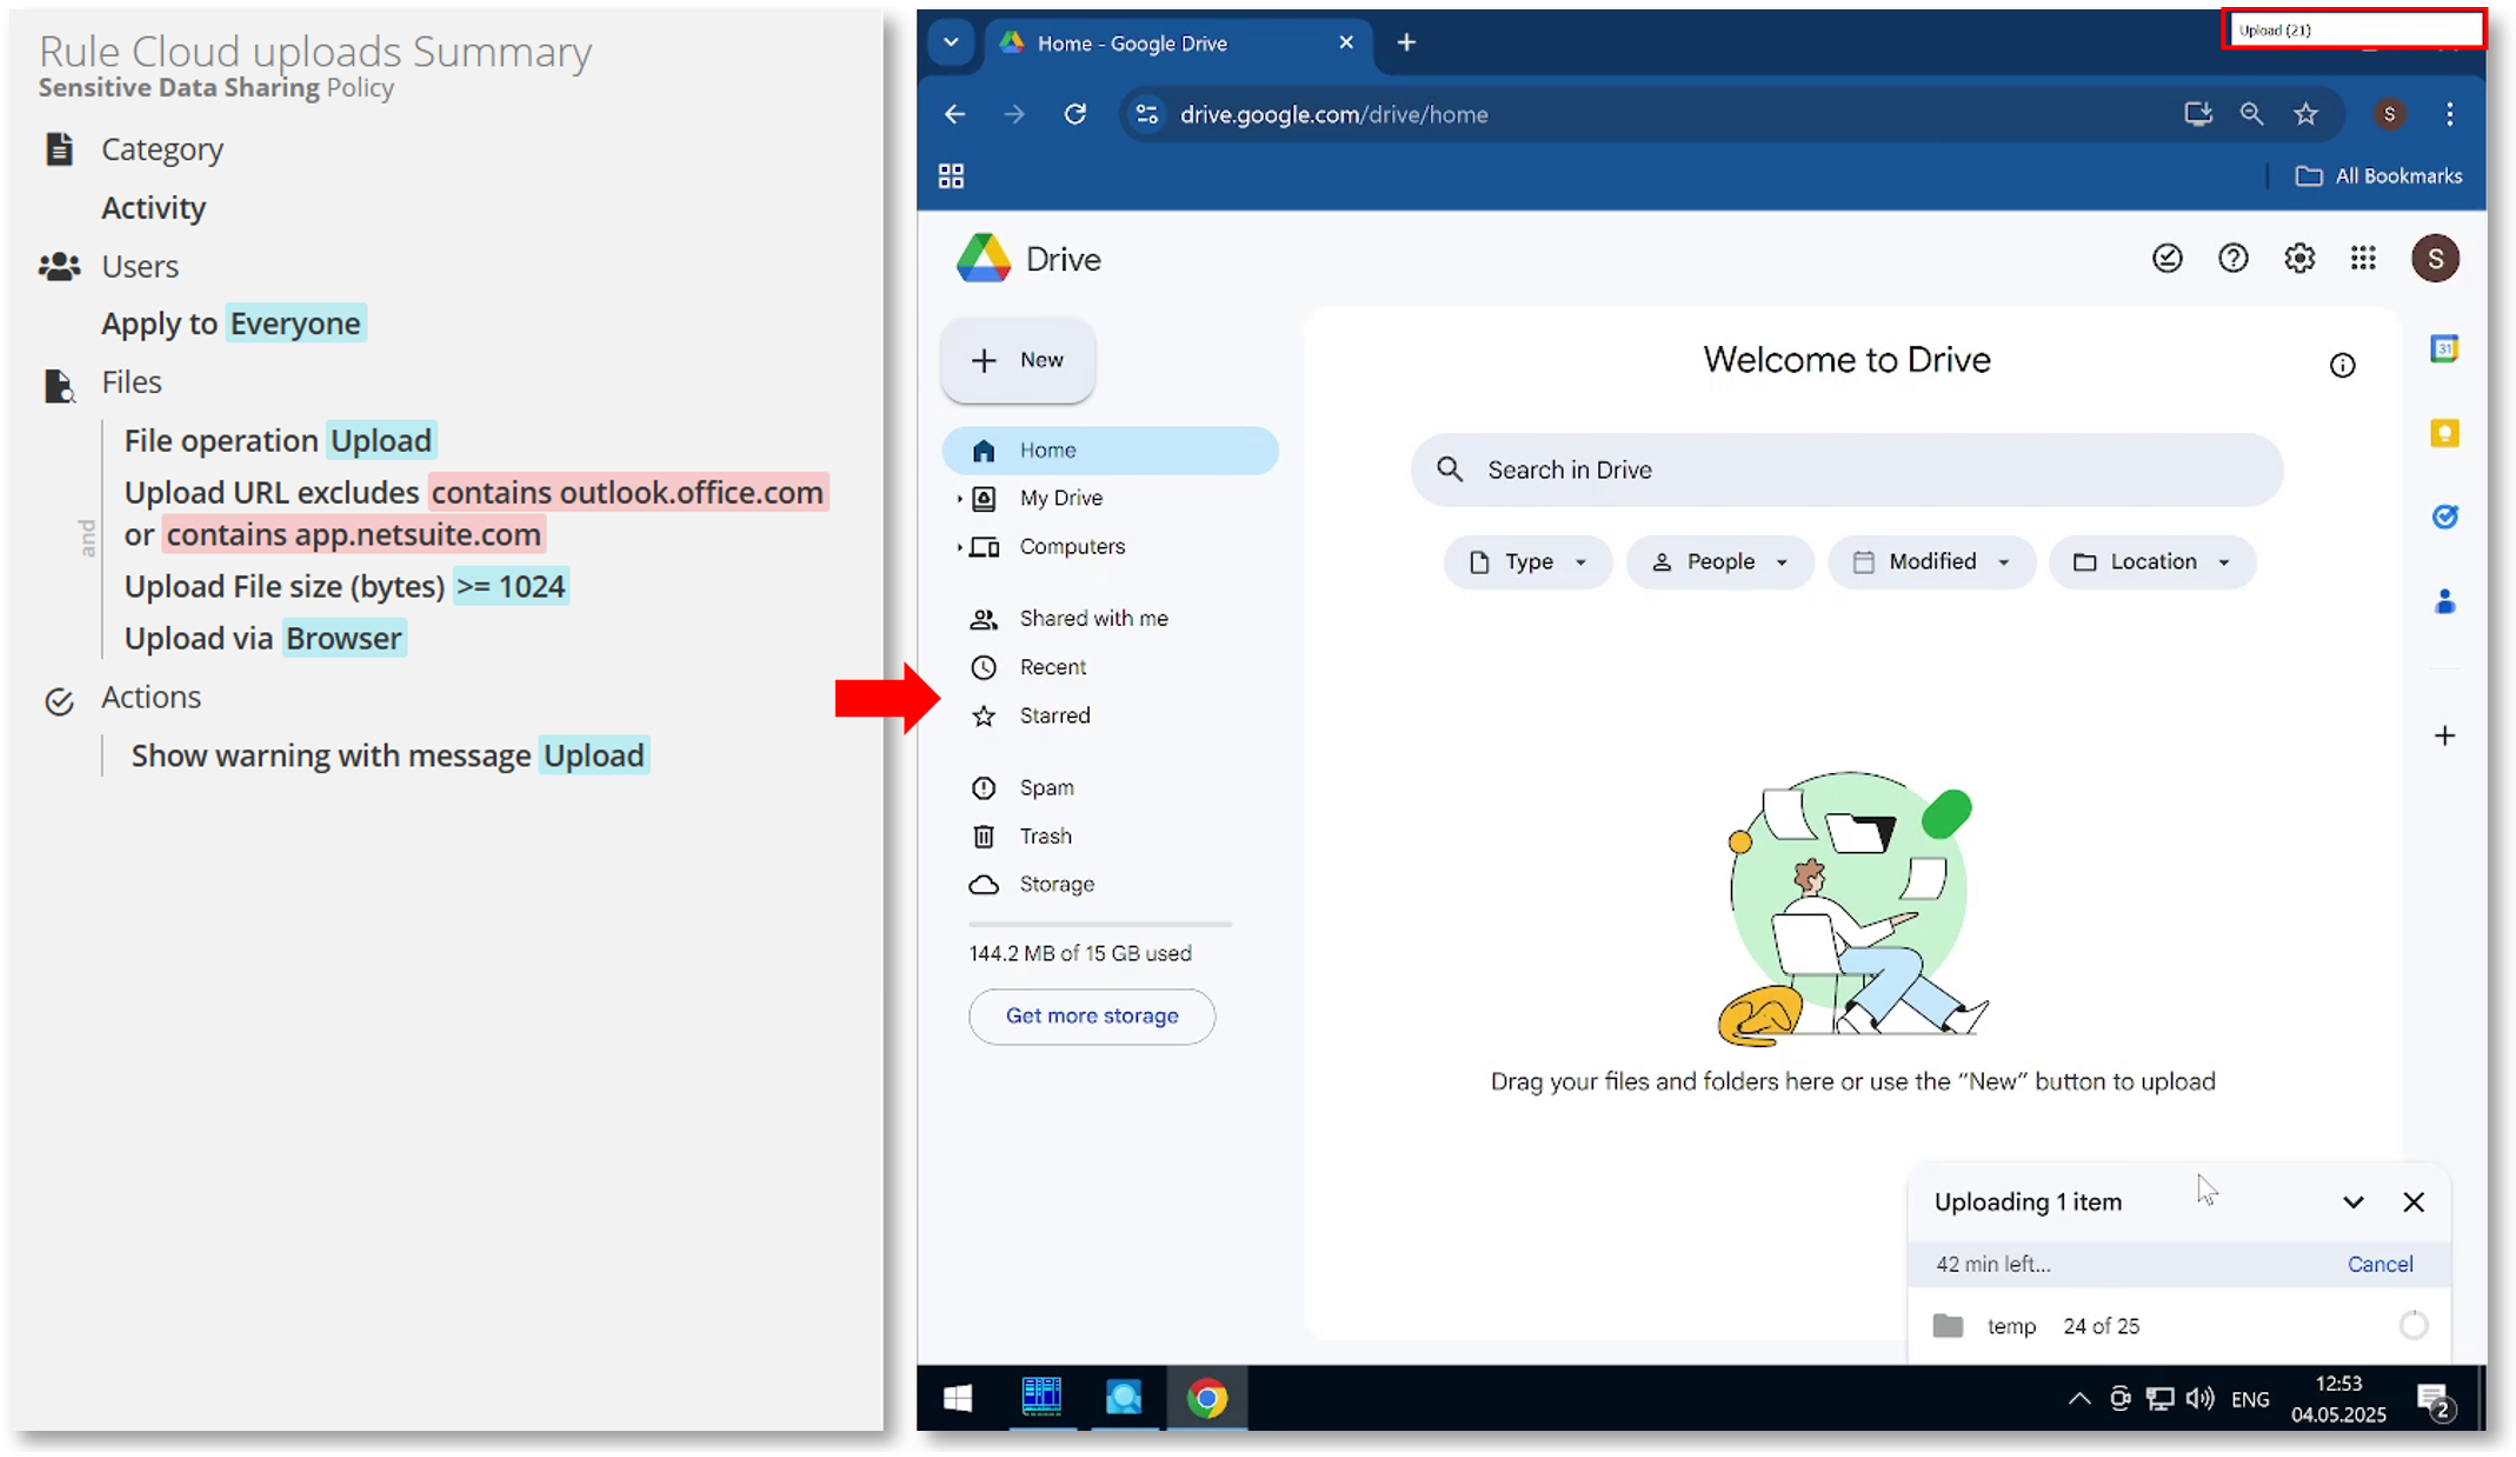Image resolution: width=2516 pixels, height=1457 pixels.
Task: Open the tab search dropdown in Chrome
Action: (x=950, y=42)
